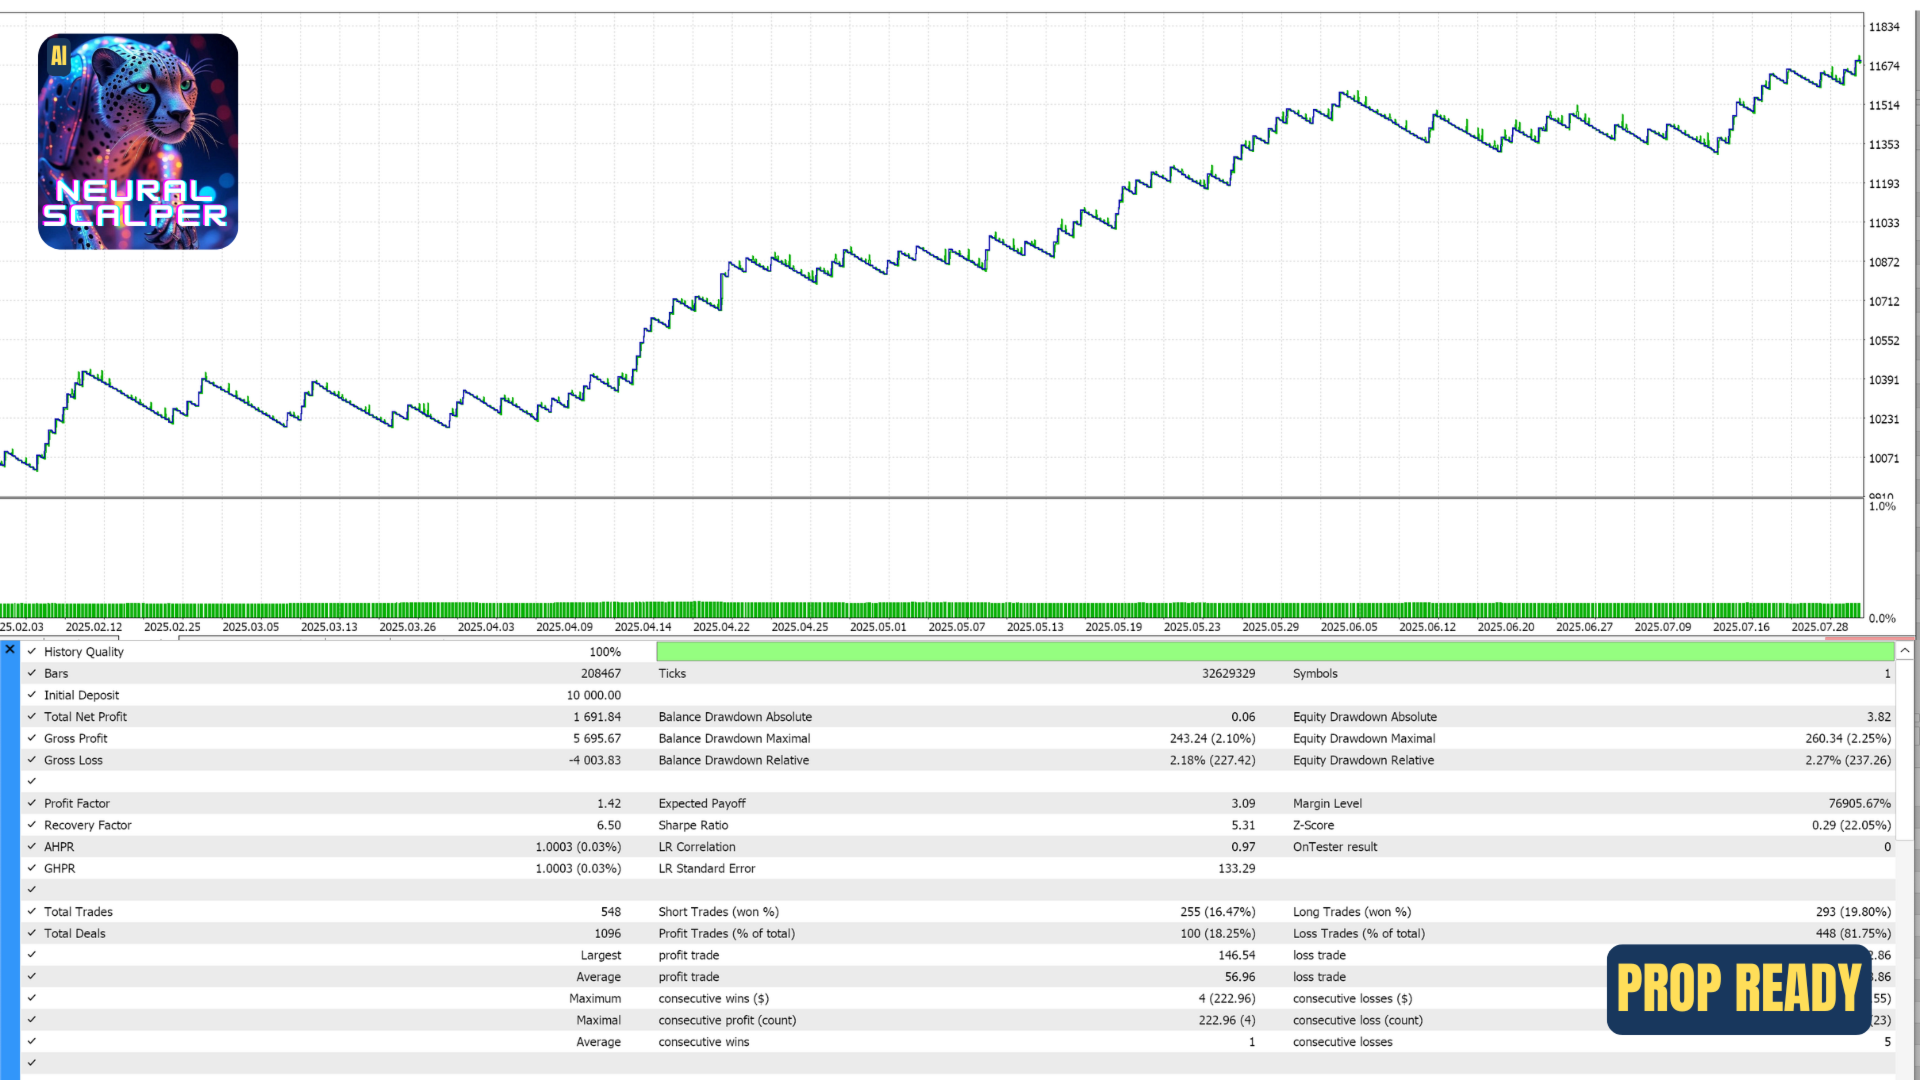Click the green deposit load histogram bar
The height and width of the screenshot is (1080, 1920).
tap(930, 610)
